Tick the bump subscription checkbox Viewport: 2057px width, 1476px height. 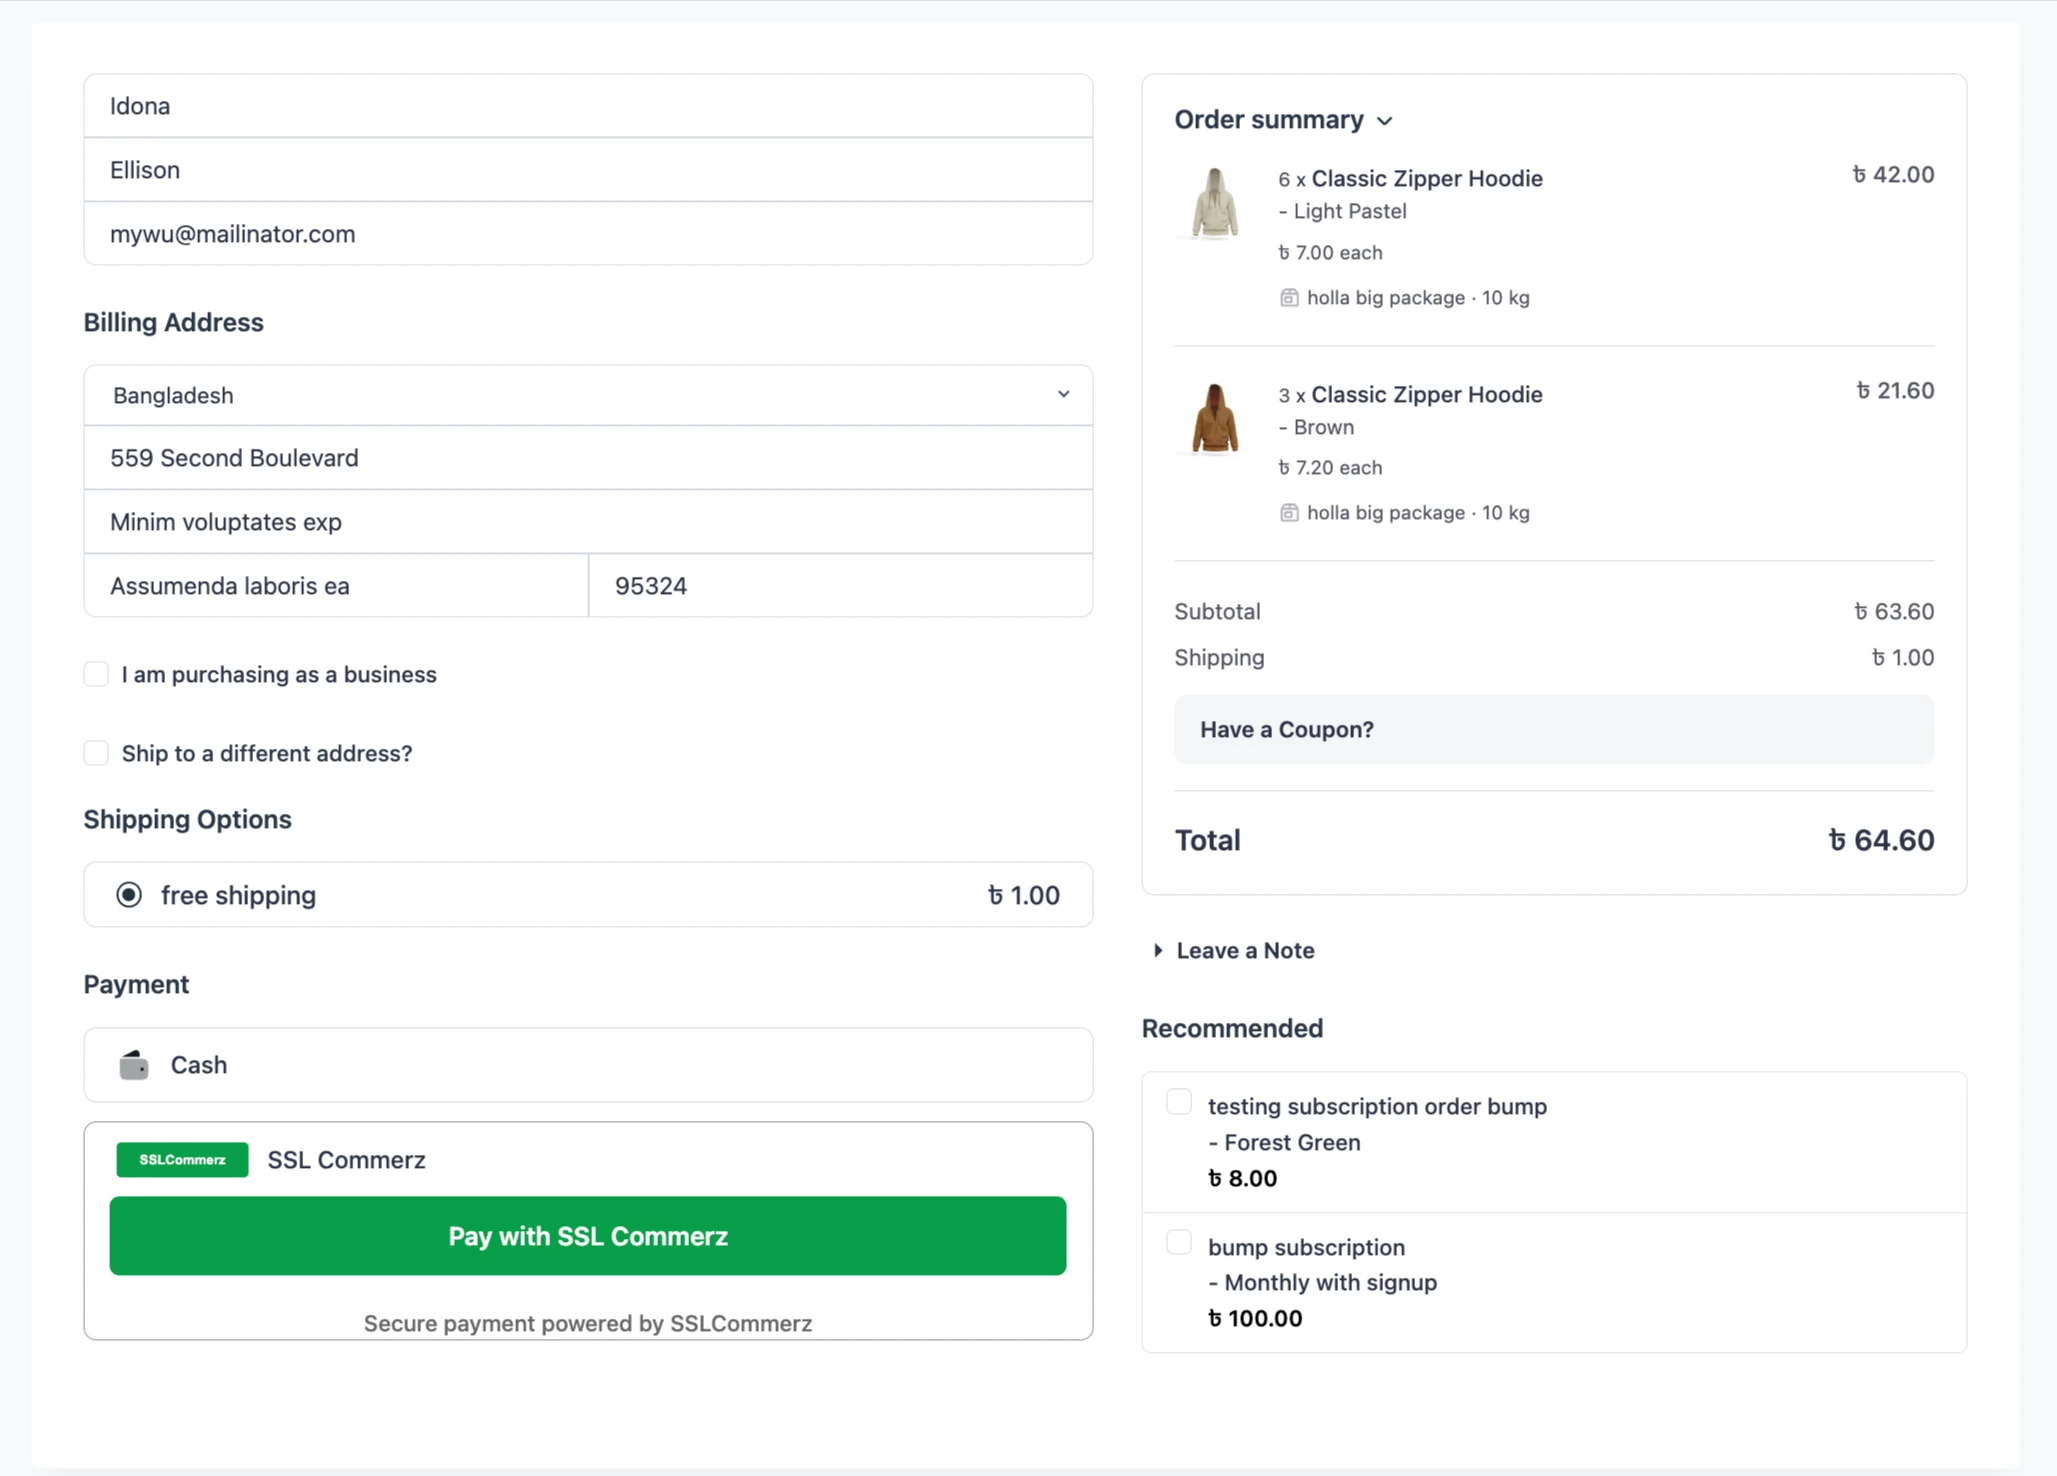(x=1179, y=1242)
